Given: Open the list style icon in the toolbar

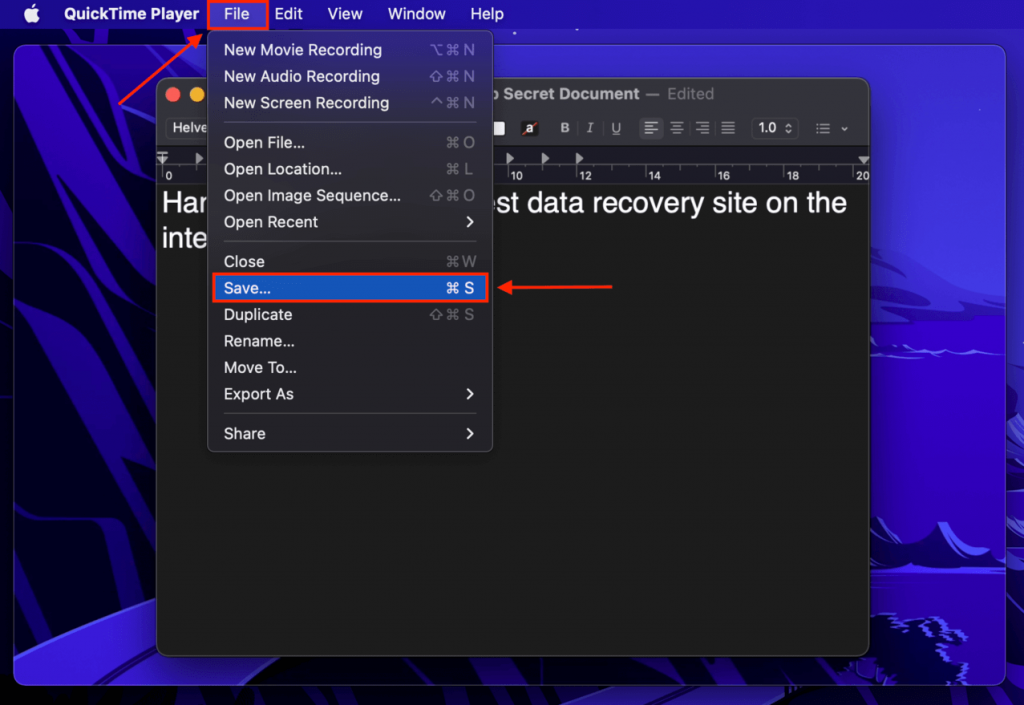Looking at the screenshot, I should pyautogui.click(x=823, y=128).
